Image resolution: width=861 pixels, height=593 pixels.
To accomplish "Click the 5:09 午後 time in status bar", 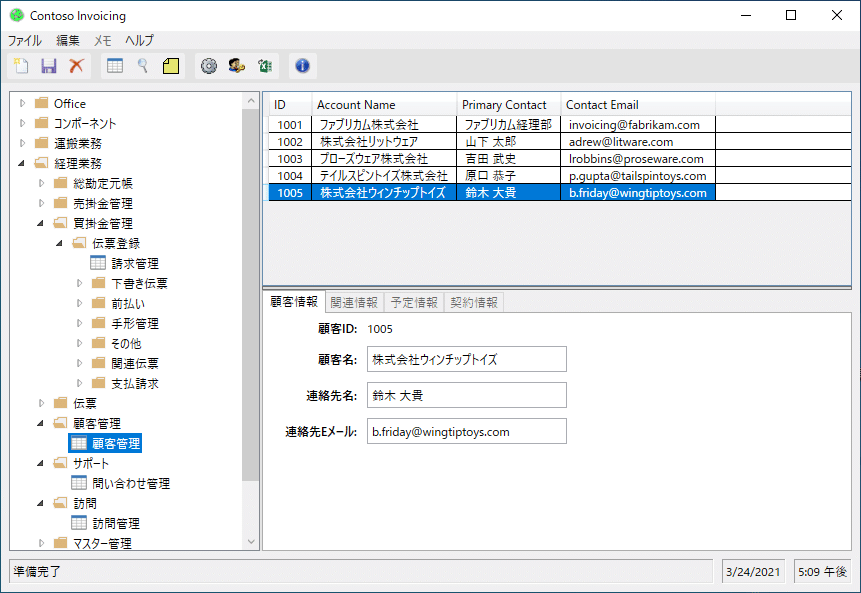I will click(x=822, y=572).
